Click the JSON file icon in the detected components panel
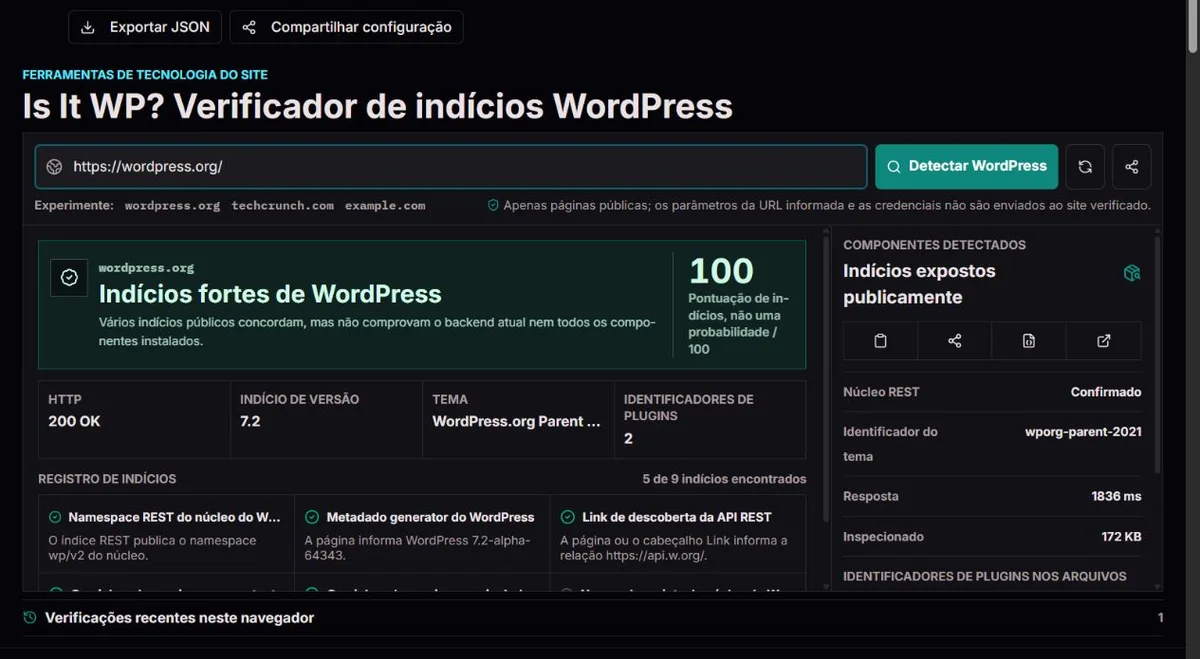The image size is (1200, 659). [1029, 341]
